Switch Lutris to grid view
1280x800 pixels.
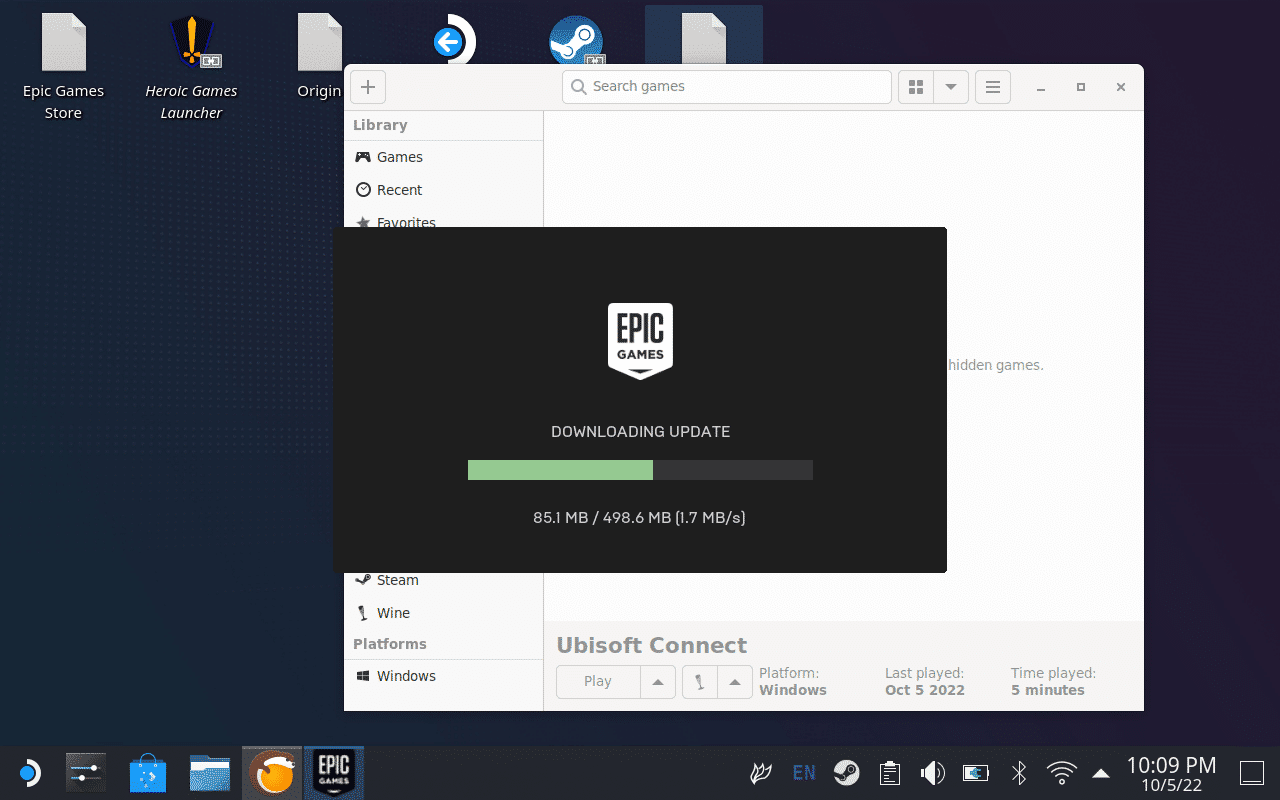point(916,87)
